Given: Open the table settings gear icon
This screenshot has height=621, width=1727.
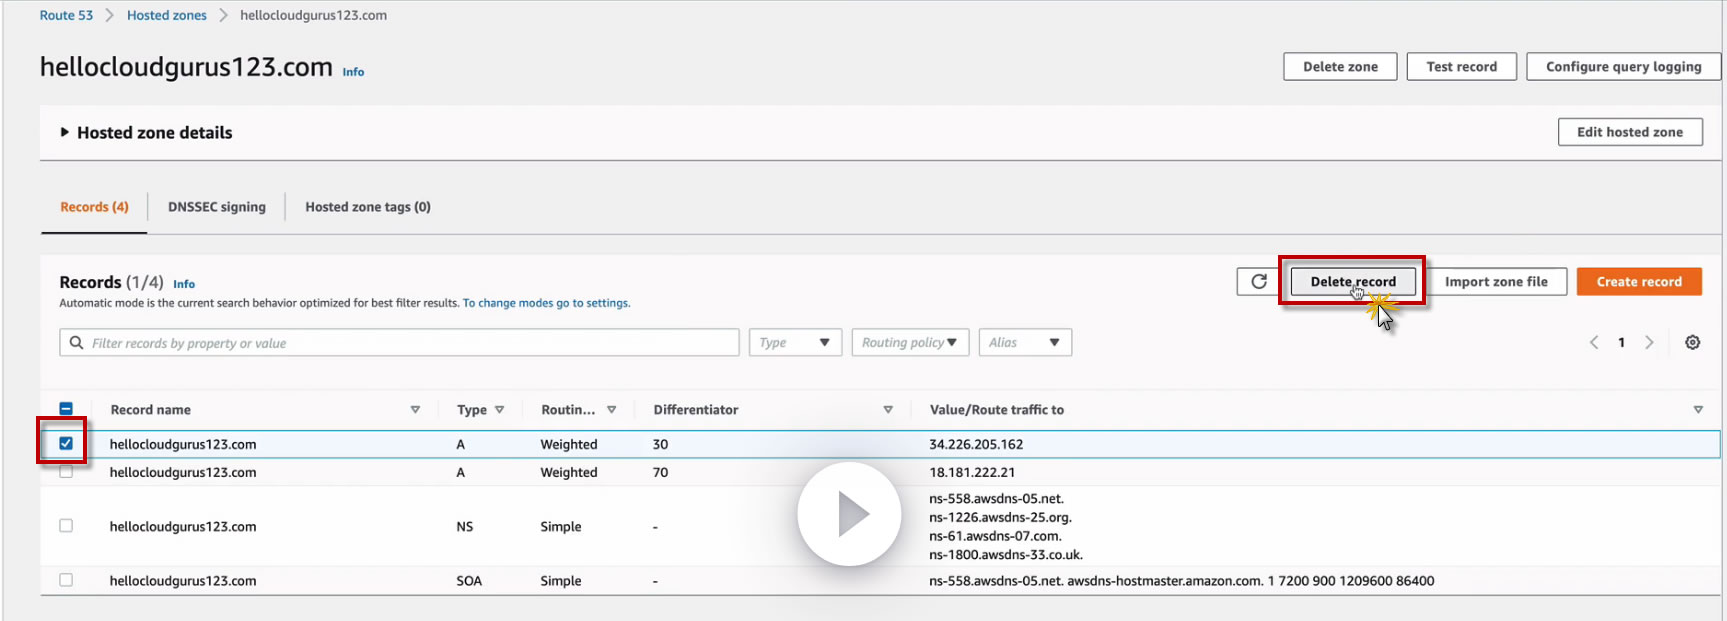Looking at the screenshot, I should pos(1692,342).
